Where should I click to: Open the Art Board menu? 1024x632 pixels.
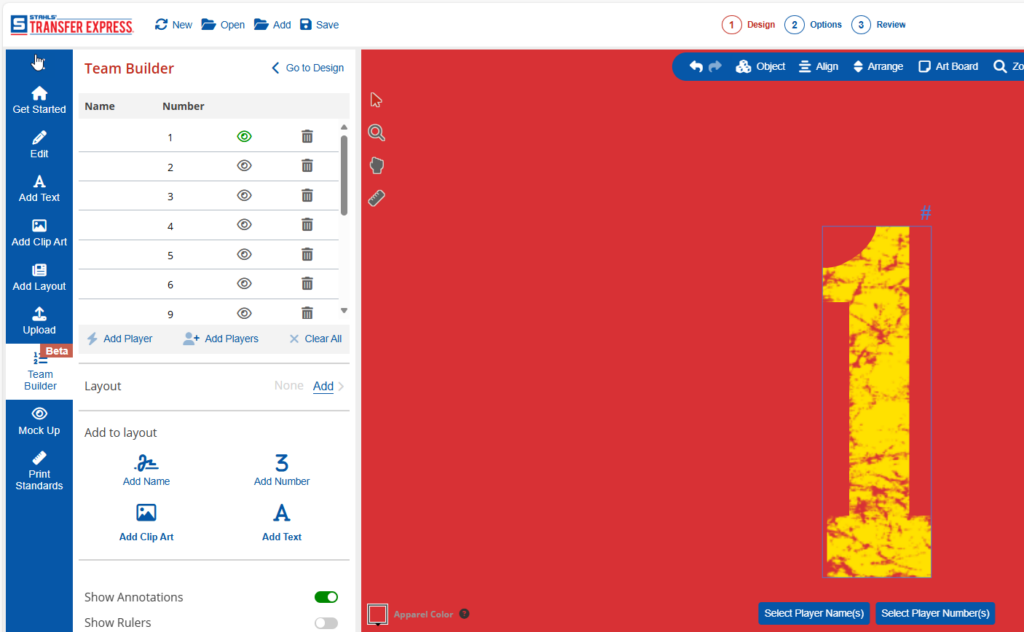(x=948, y=67)
